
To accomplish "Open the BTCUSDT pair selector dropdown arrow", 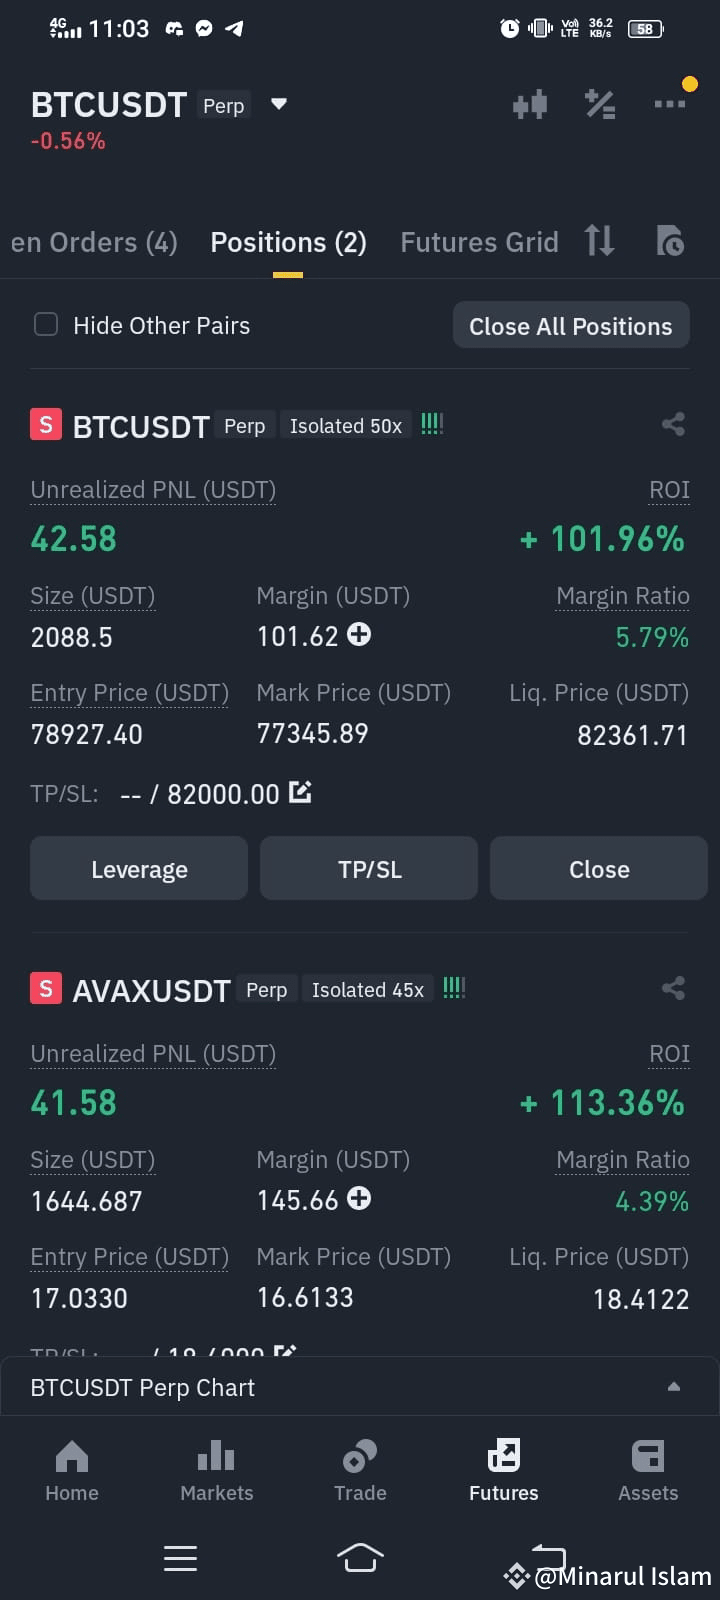I will pyautogui.click(x=279, y=104).
